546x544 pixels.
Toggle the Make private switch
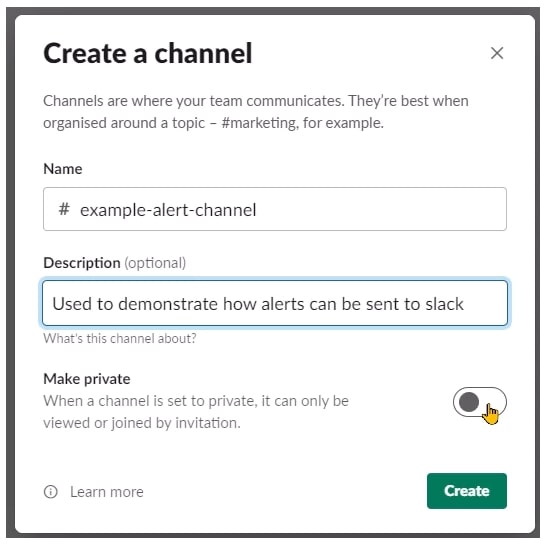(x=479, y=402)
